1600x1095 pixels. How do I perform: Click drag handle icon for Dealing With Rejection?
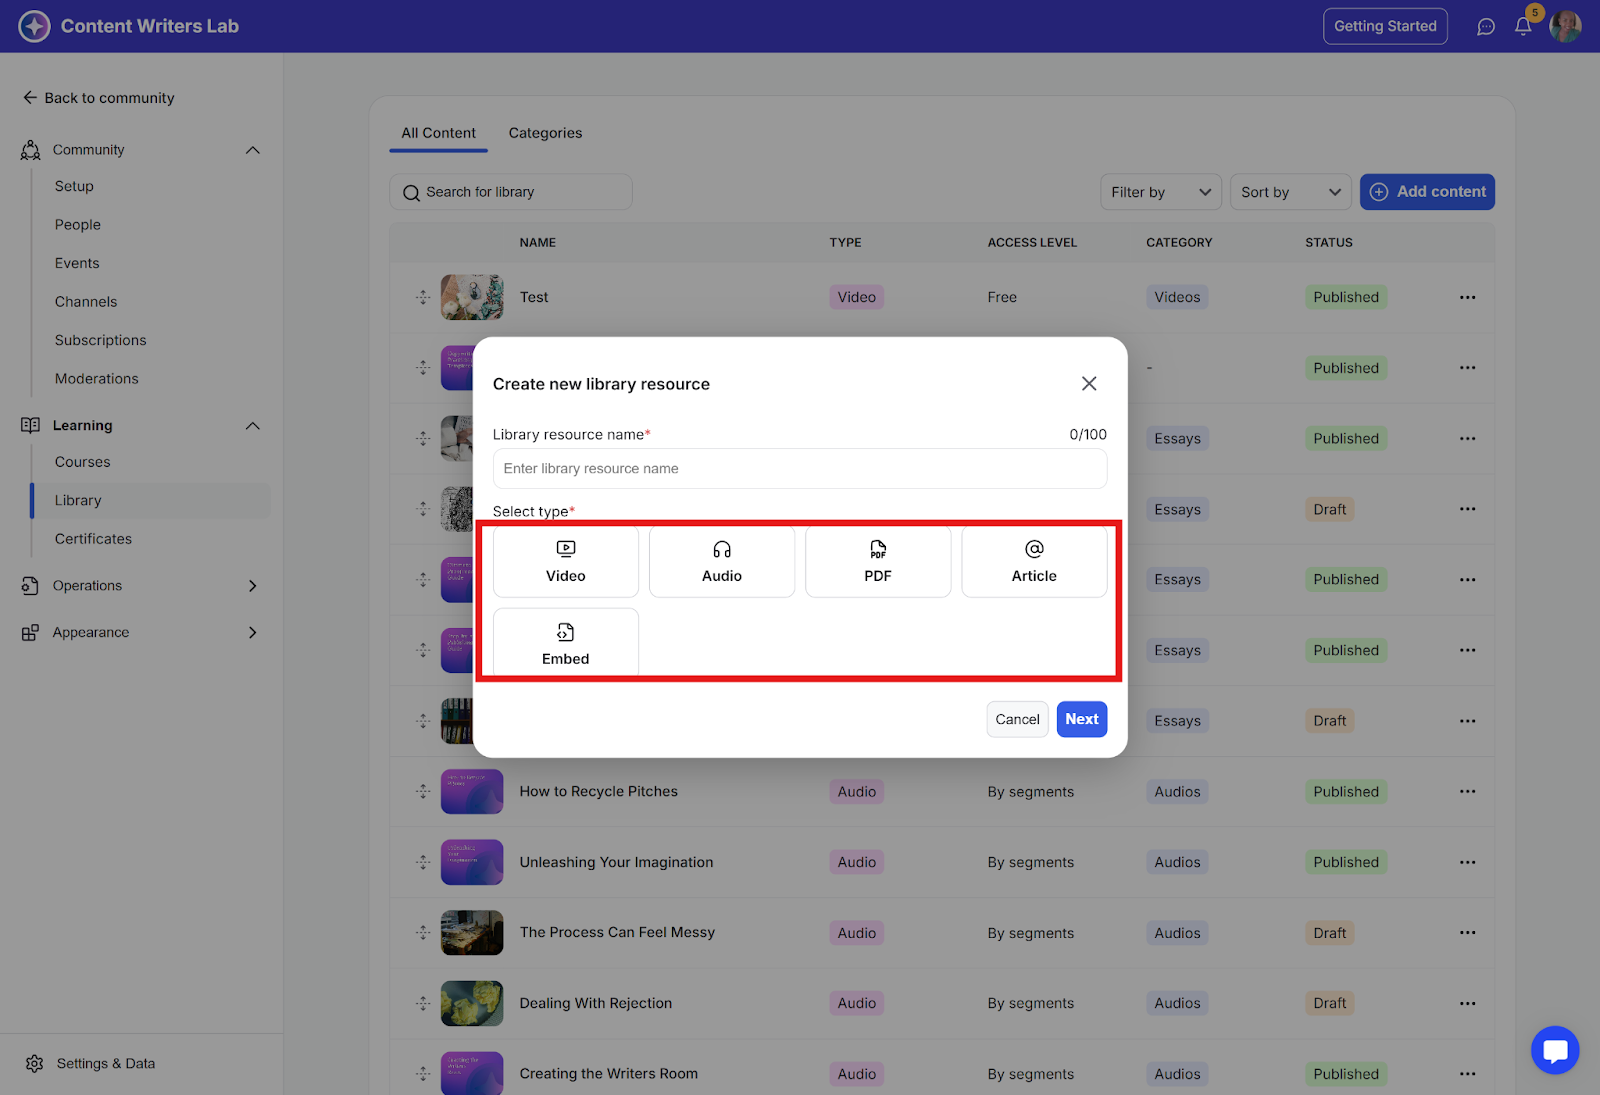click(423, 1003)
